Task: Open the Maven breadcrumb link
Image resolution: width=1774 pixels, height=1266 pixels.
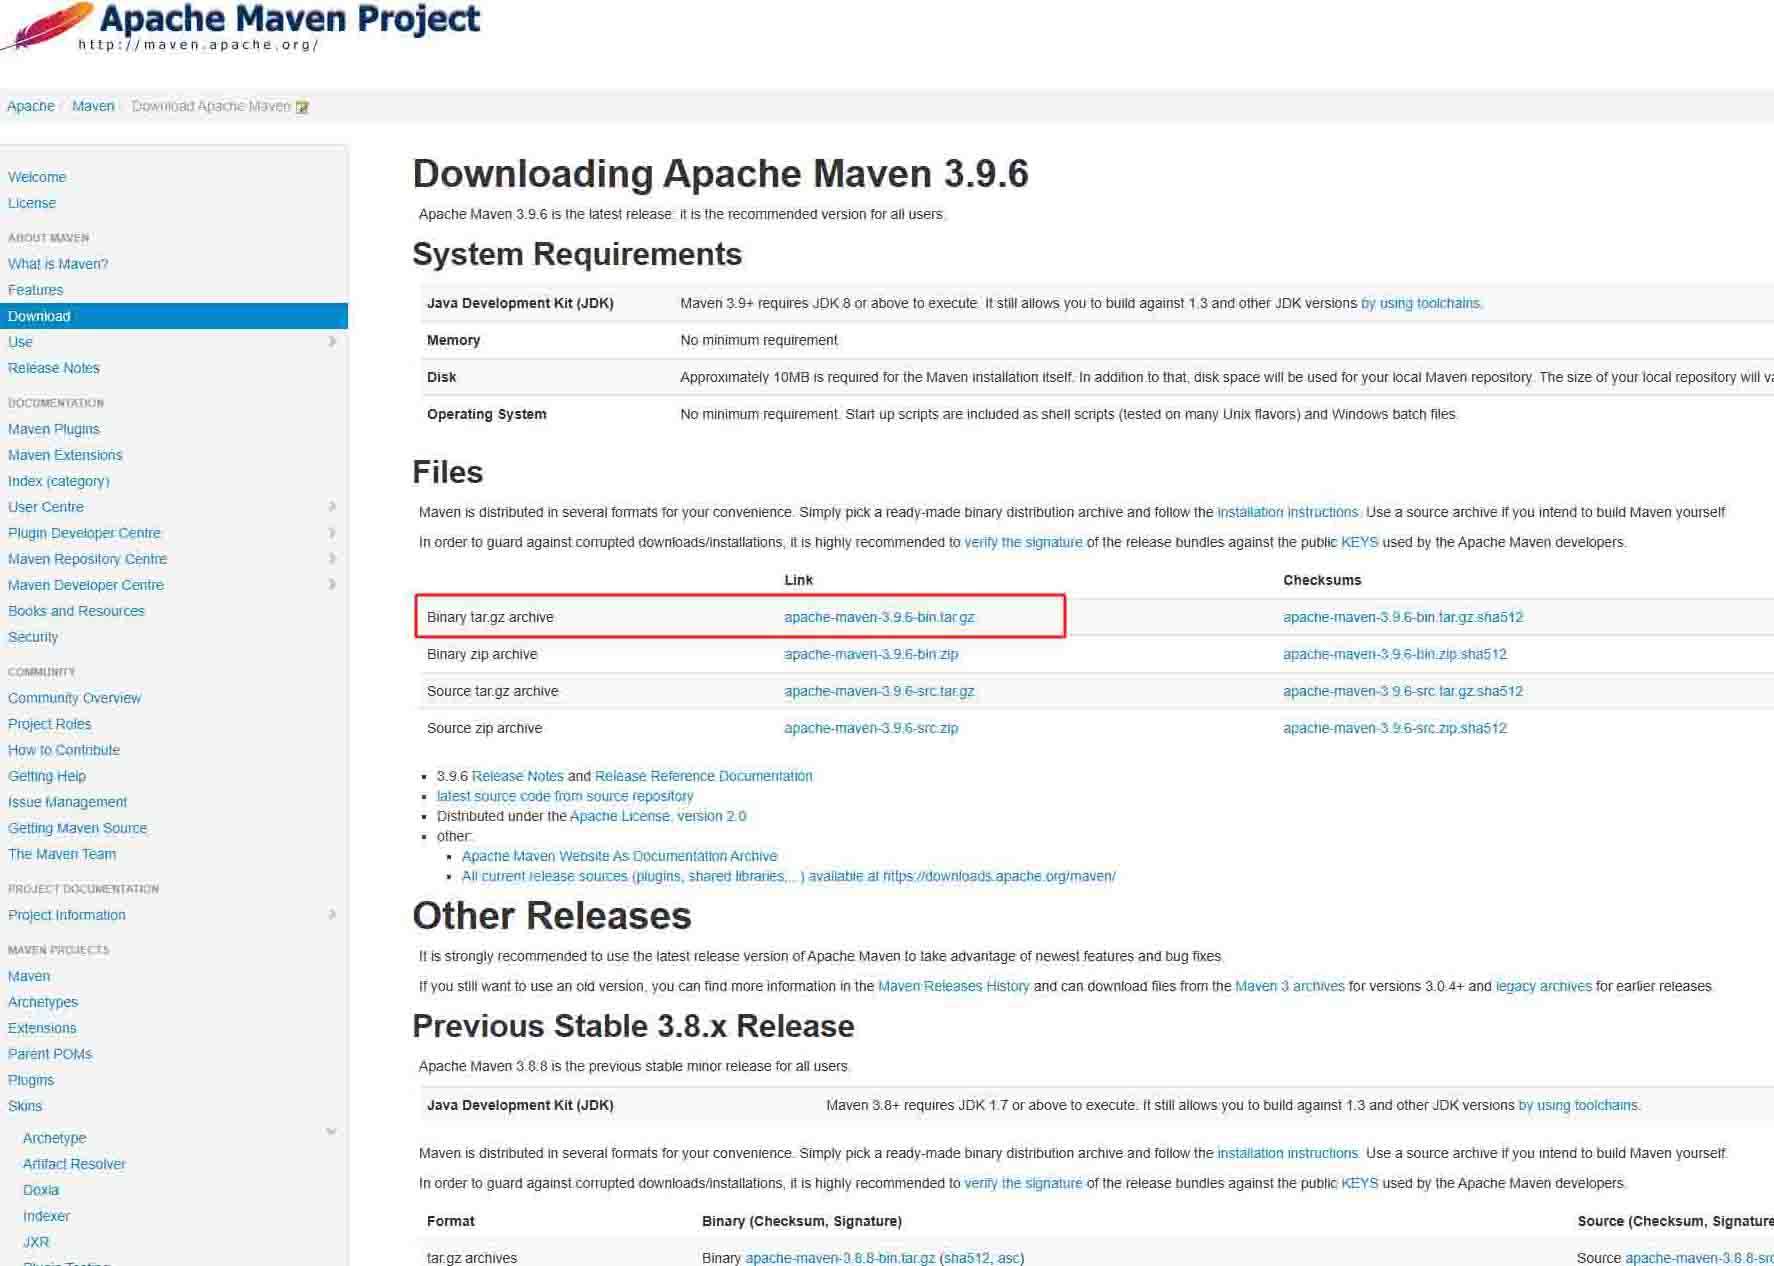Action: 93,106
